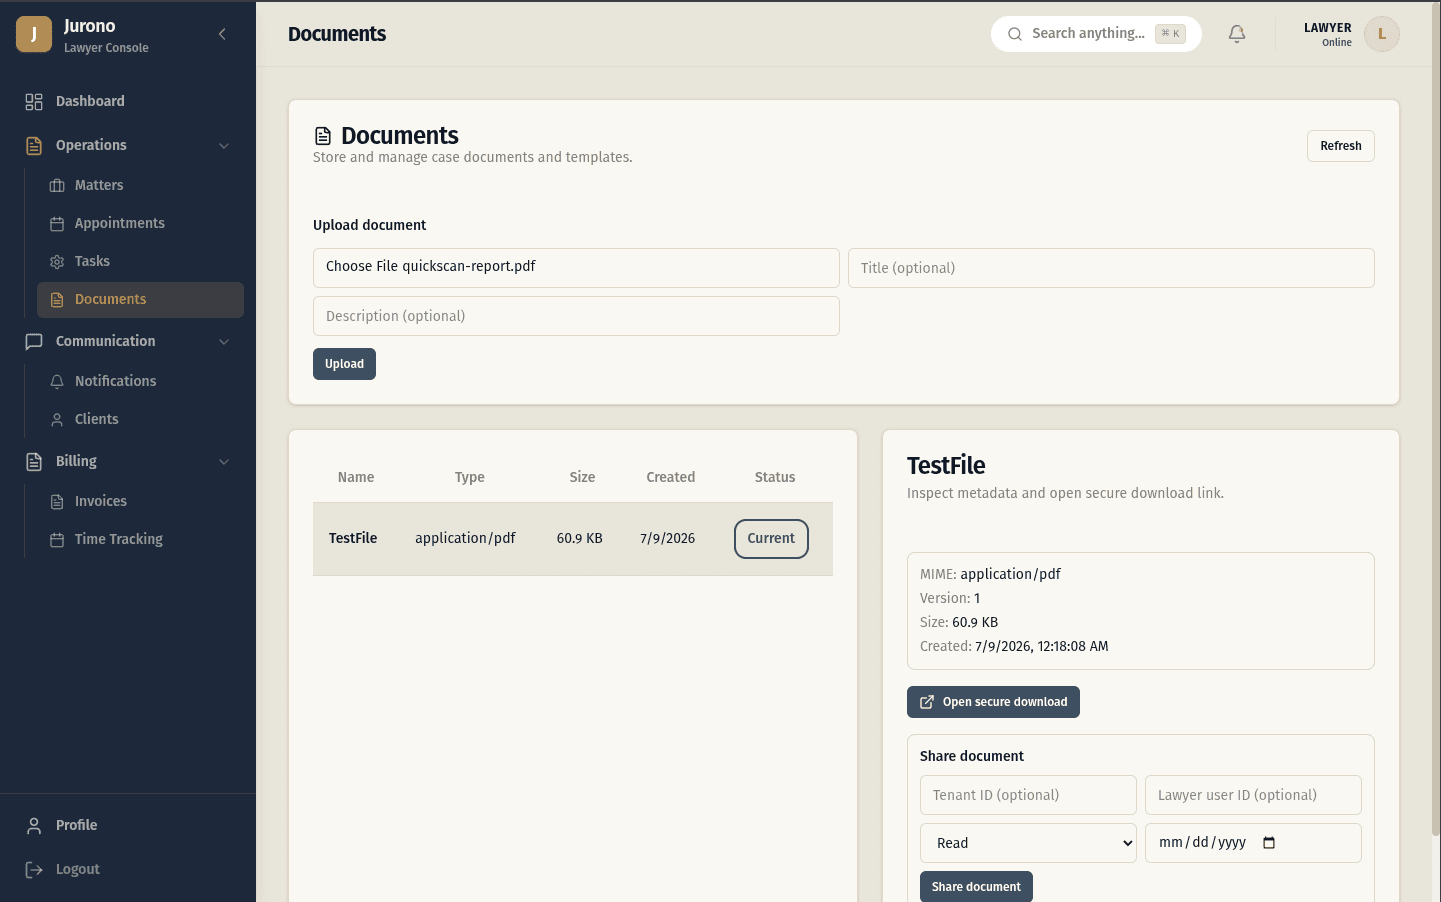Click the page vertical scrollbar
This screenshot has height=902, width=1441.
(x=1436, y=420)
